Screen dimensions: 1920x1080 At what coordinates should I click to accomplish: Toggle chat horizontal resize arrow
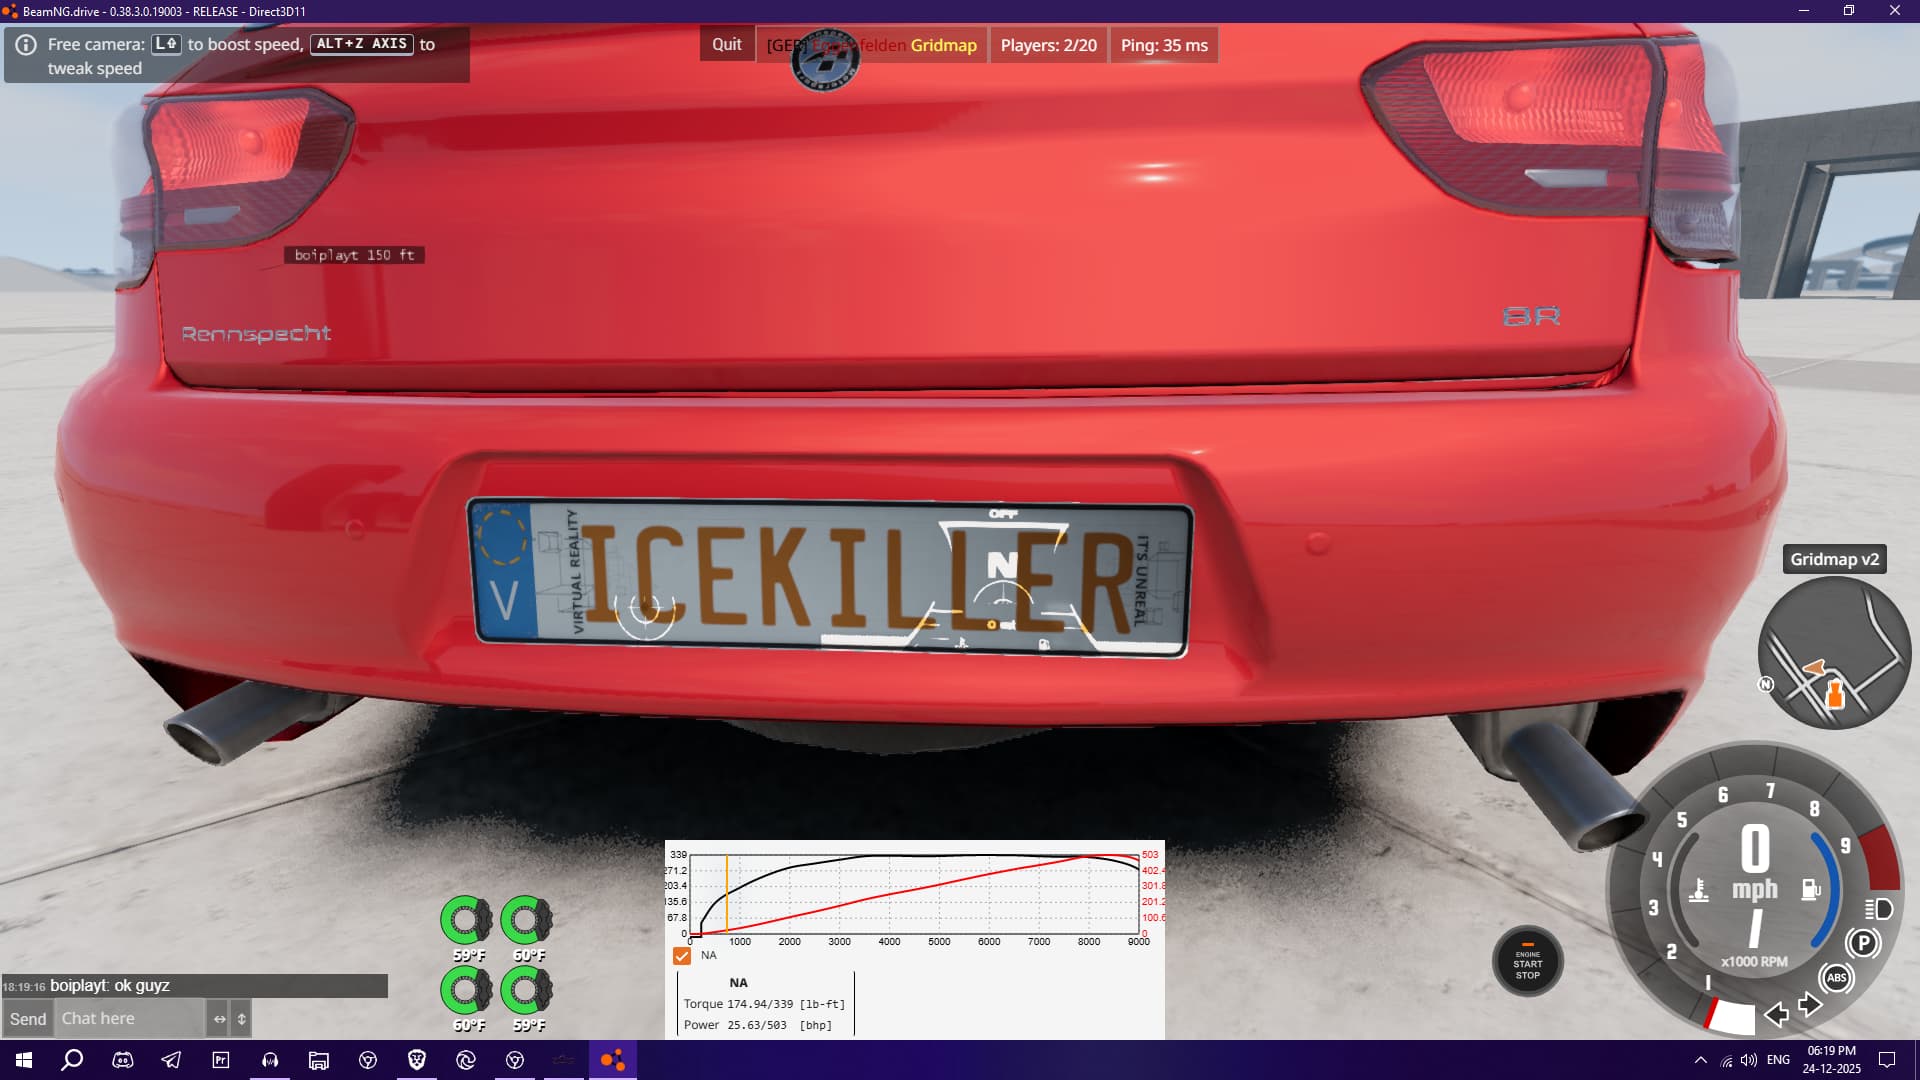pos(219,1019)
